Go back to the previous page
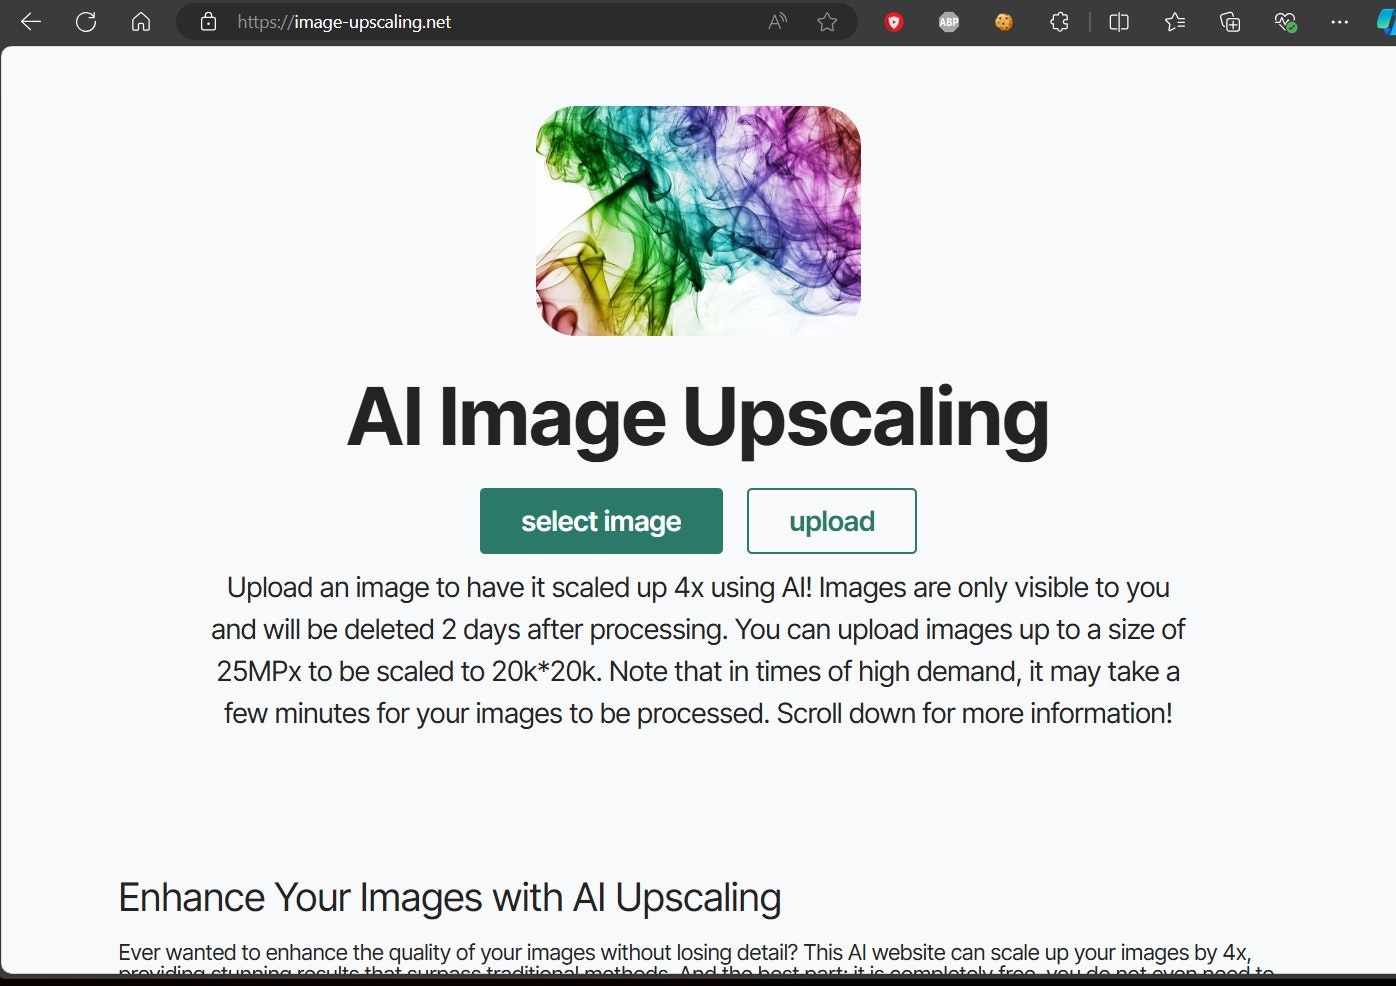1396x986 pixels. click(31, 21)
